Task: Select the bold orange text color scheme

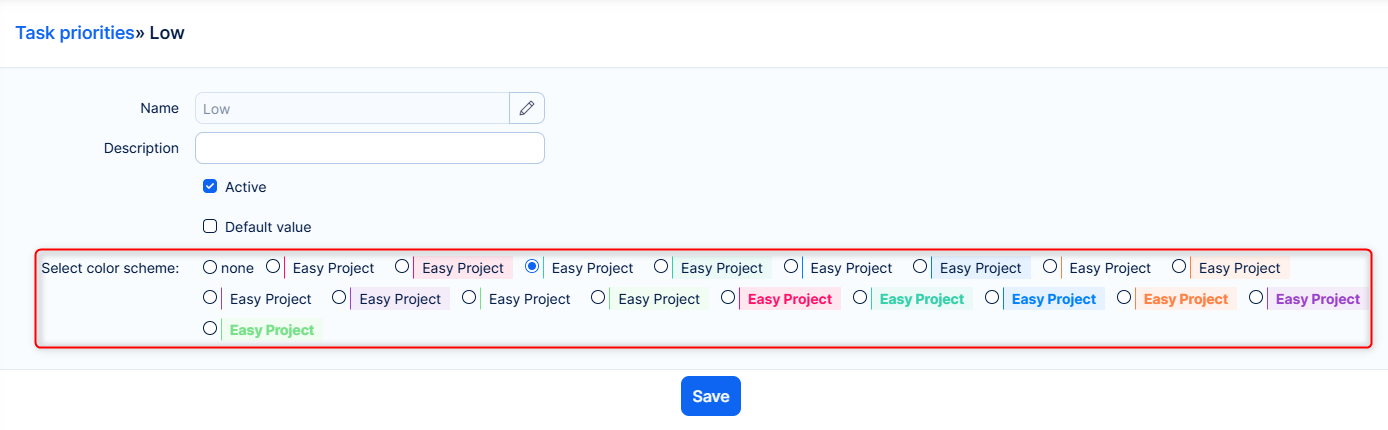Action: 1124,298
